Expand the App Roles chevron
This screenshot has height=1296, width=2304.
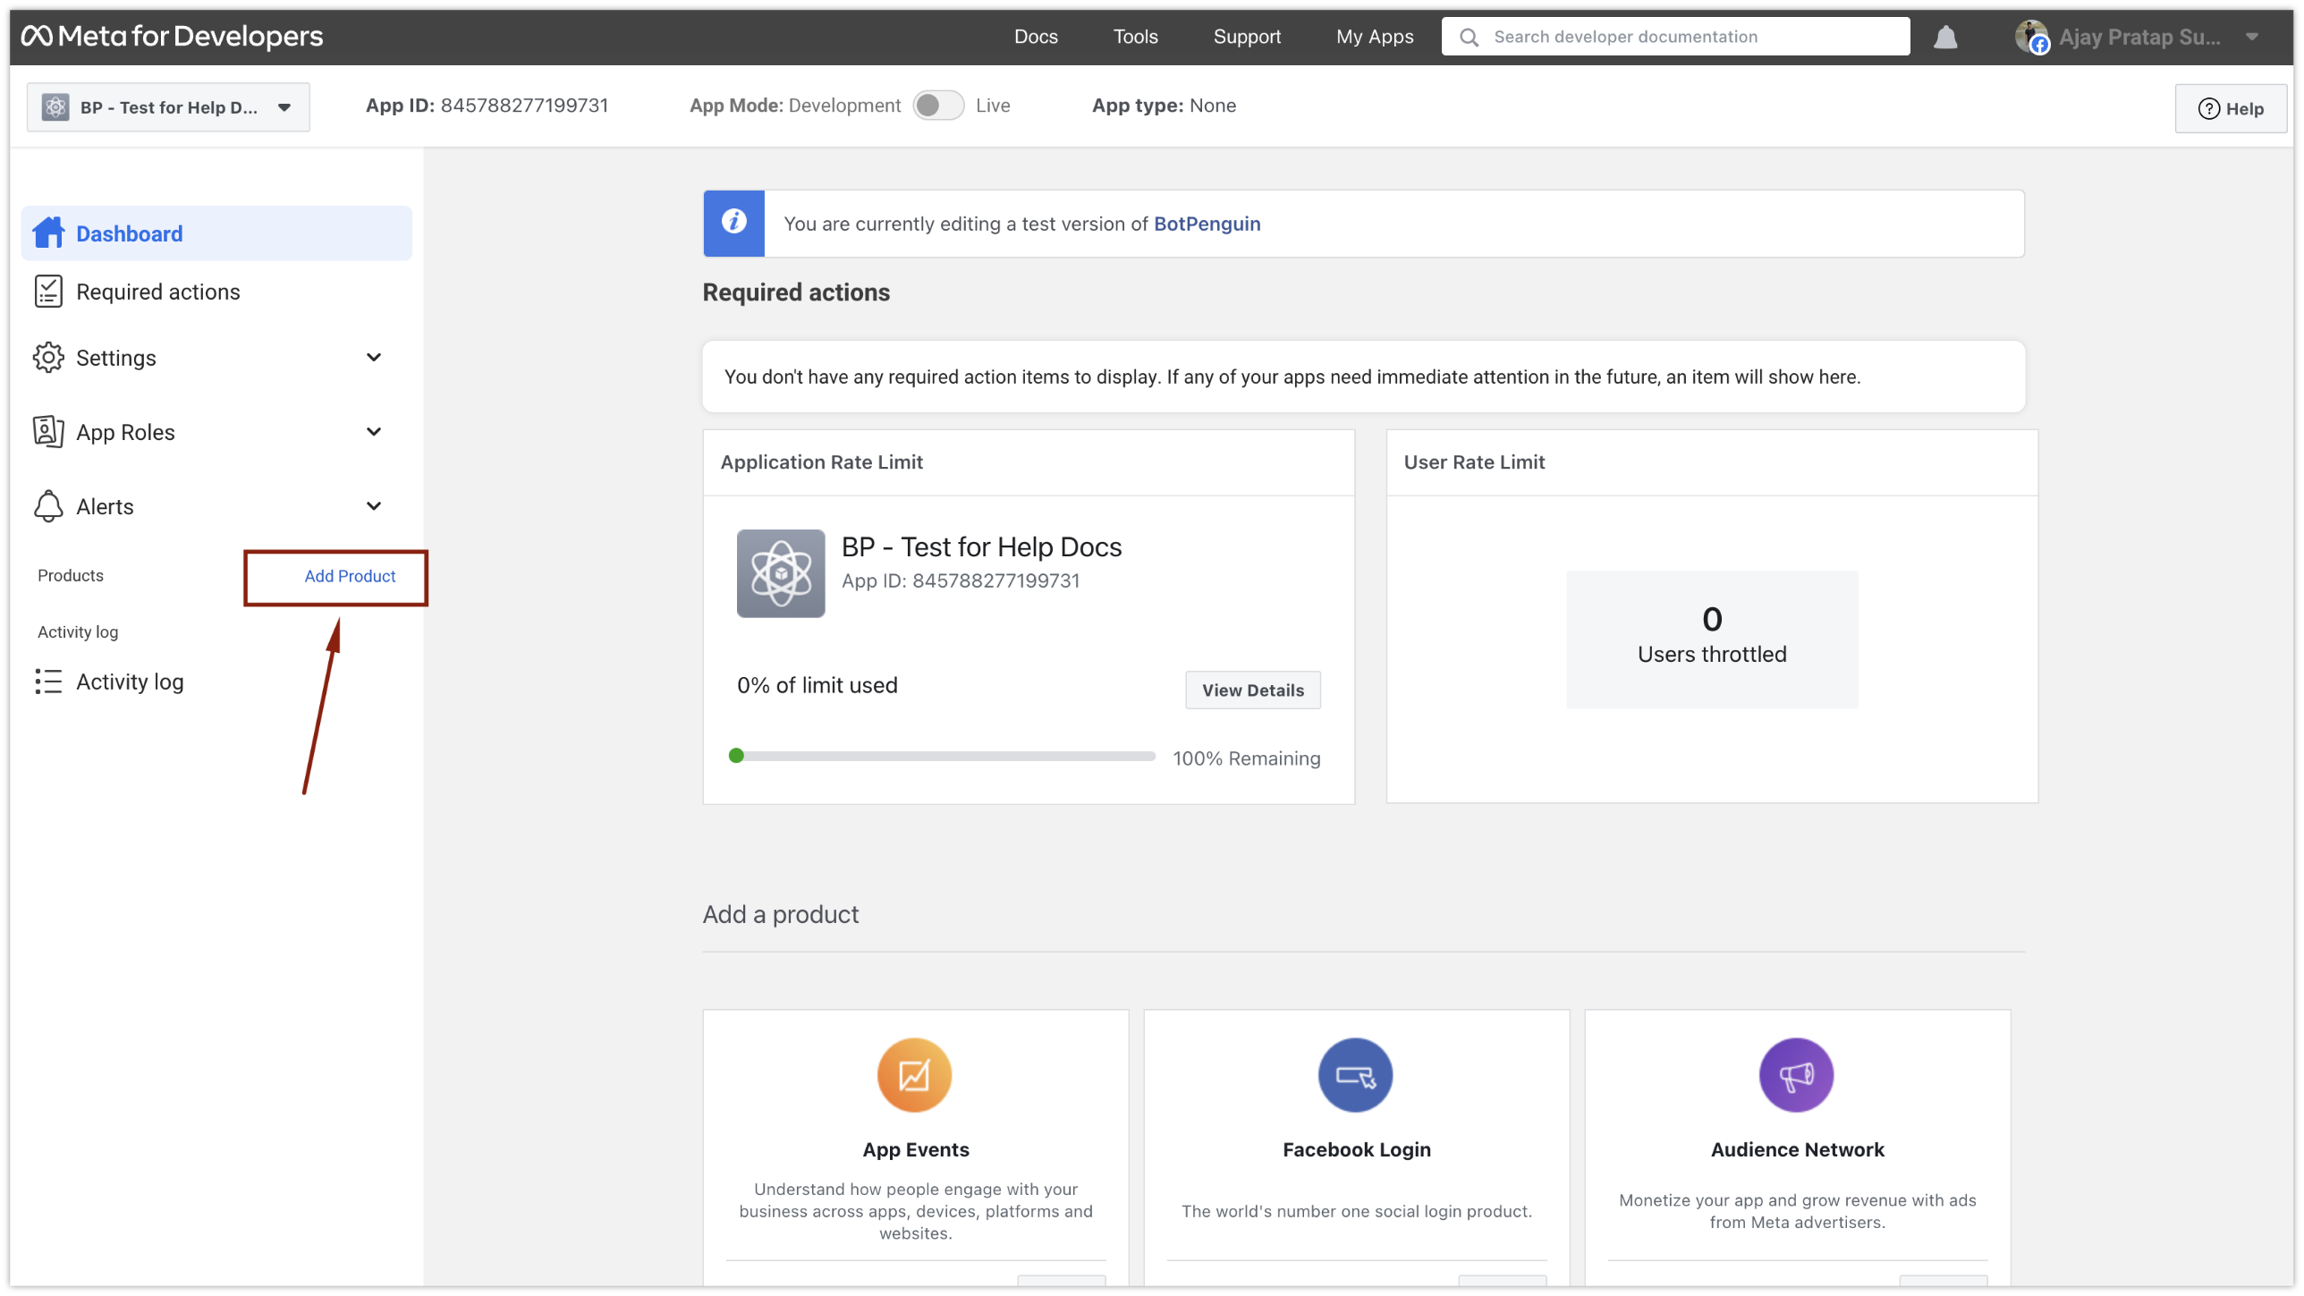373,432
